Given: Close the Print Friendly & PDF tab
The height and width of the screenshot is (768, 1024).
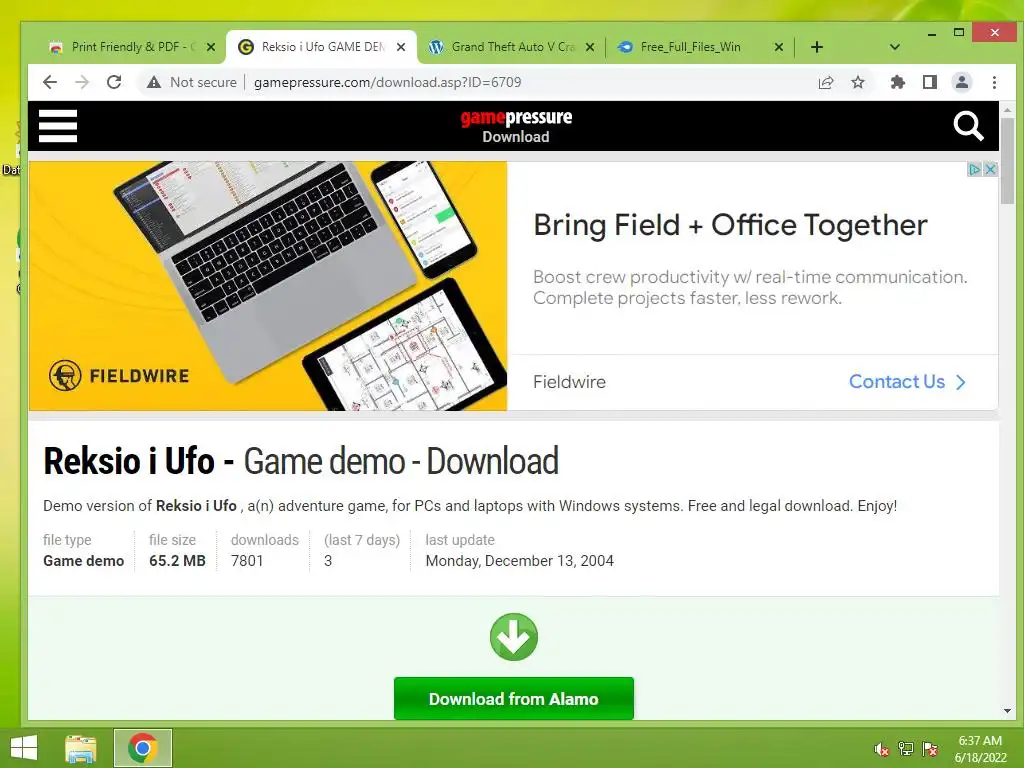Looking at the screenshot, I should (x=211, y=47).
